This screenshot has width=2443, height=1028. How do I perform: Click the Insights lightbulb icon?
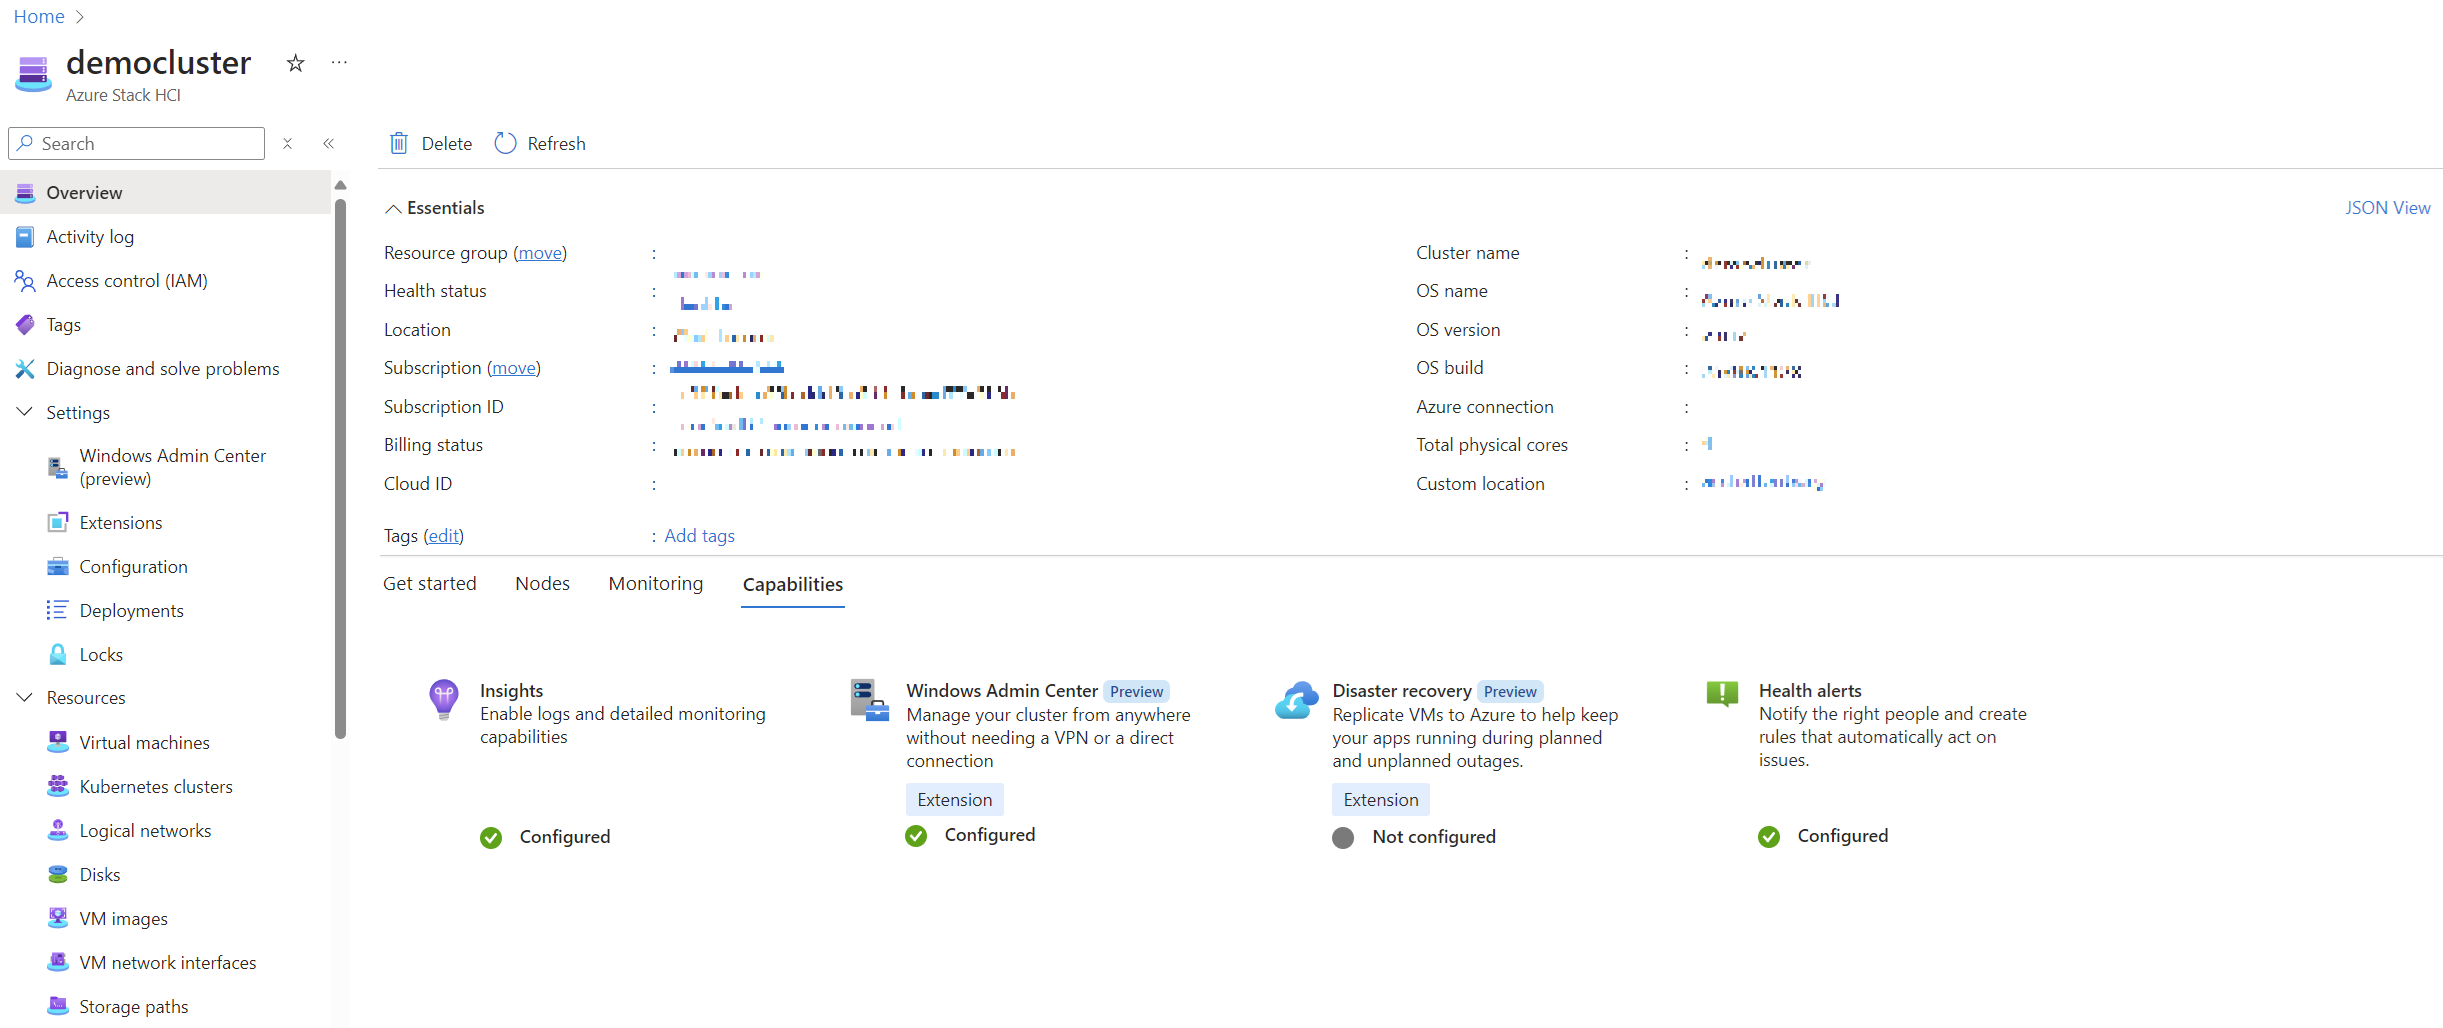[444, 699]
